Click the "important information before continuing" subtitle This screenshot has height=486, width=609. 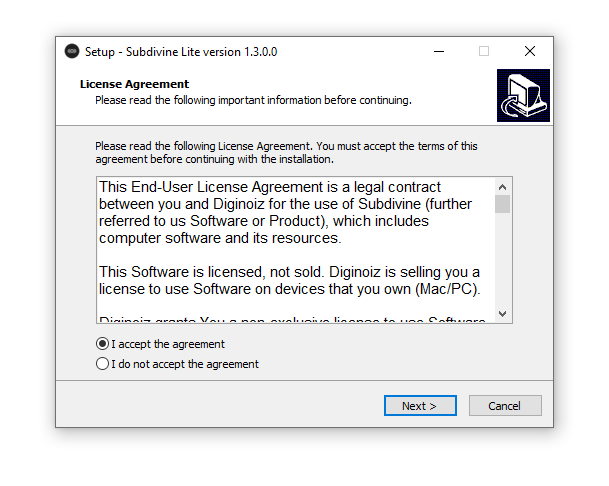[x=253, y=100]
